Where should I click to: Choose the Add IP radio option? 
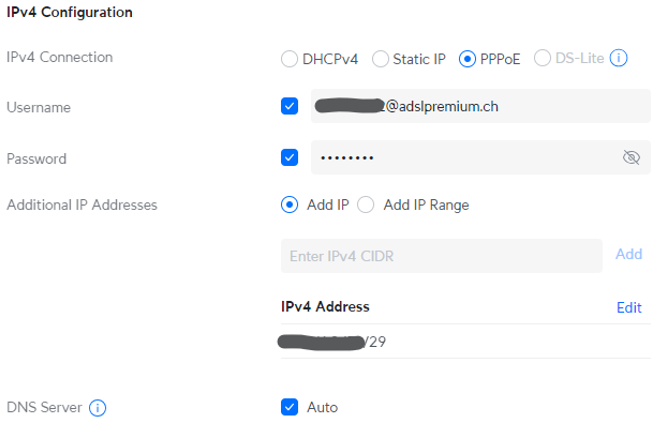[289, 205]
